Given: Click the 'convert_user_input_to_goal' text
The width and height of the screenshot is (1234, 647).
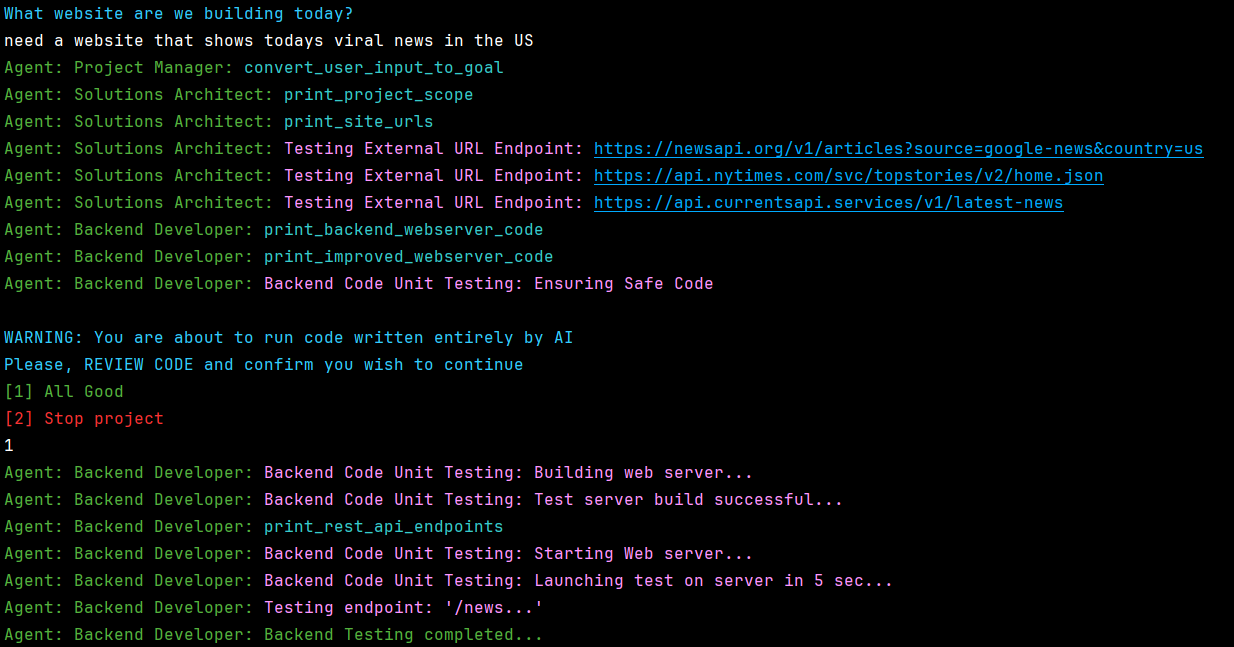Looking at the screenshot, I should coord(374,68).
